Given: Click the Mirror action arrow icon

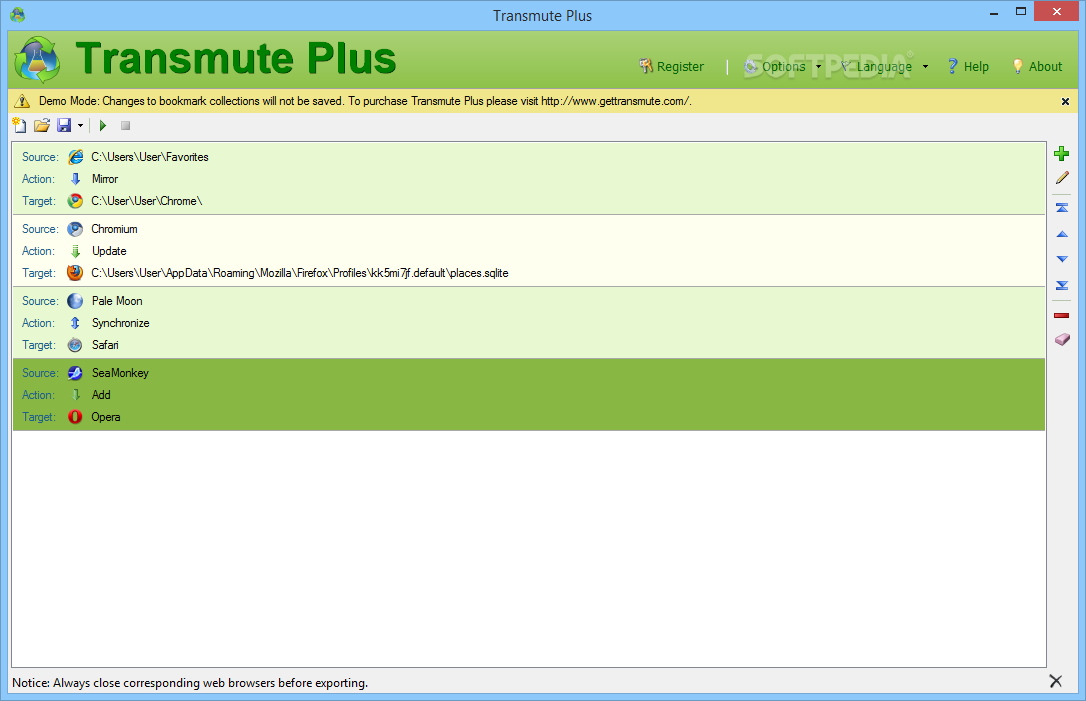Looking at the screenshot, I should tap(75, 179).
